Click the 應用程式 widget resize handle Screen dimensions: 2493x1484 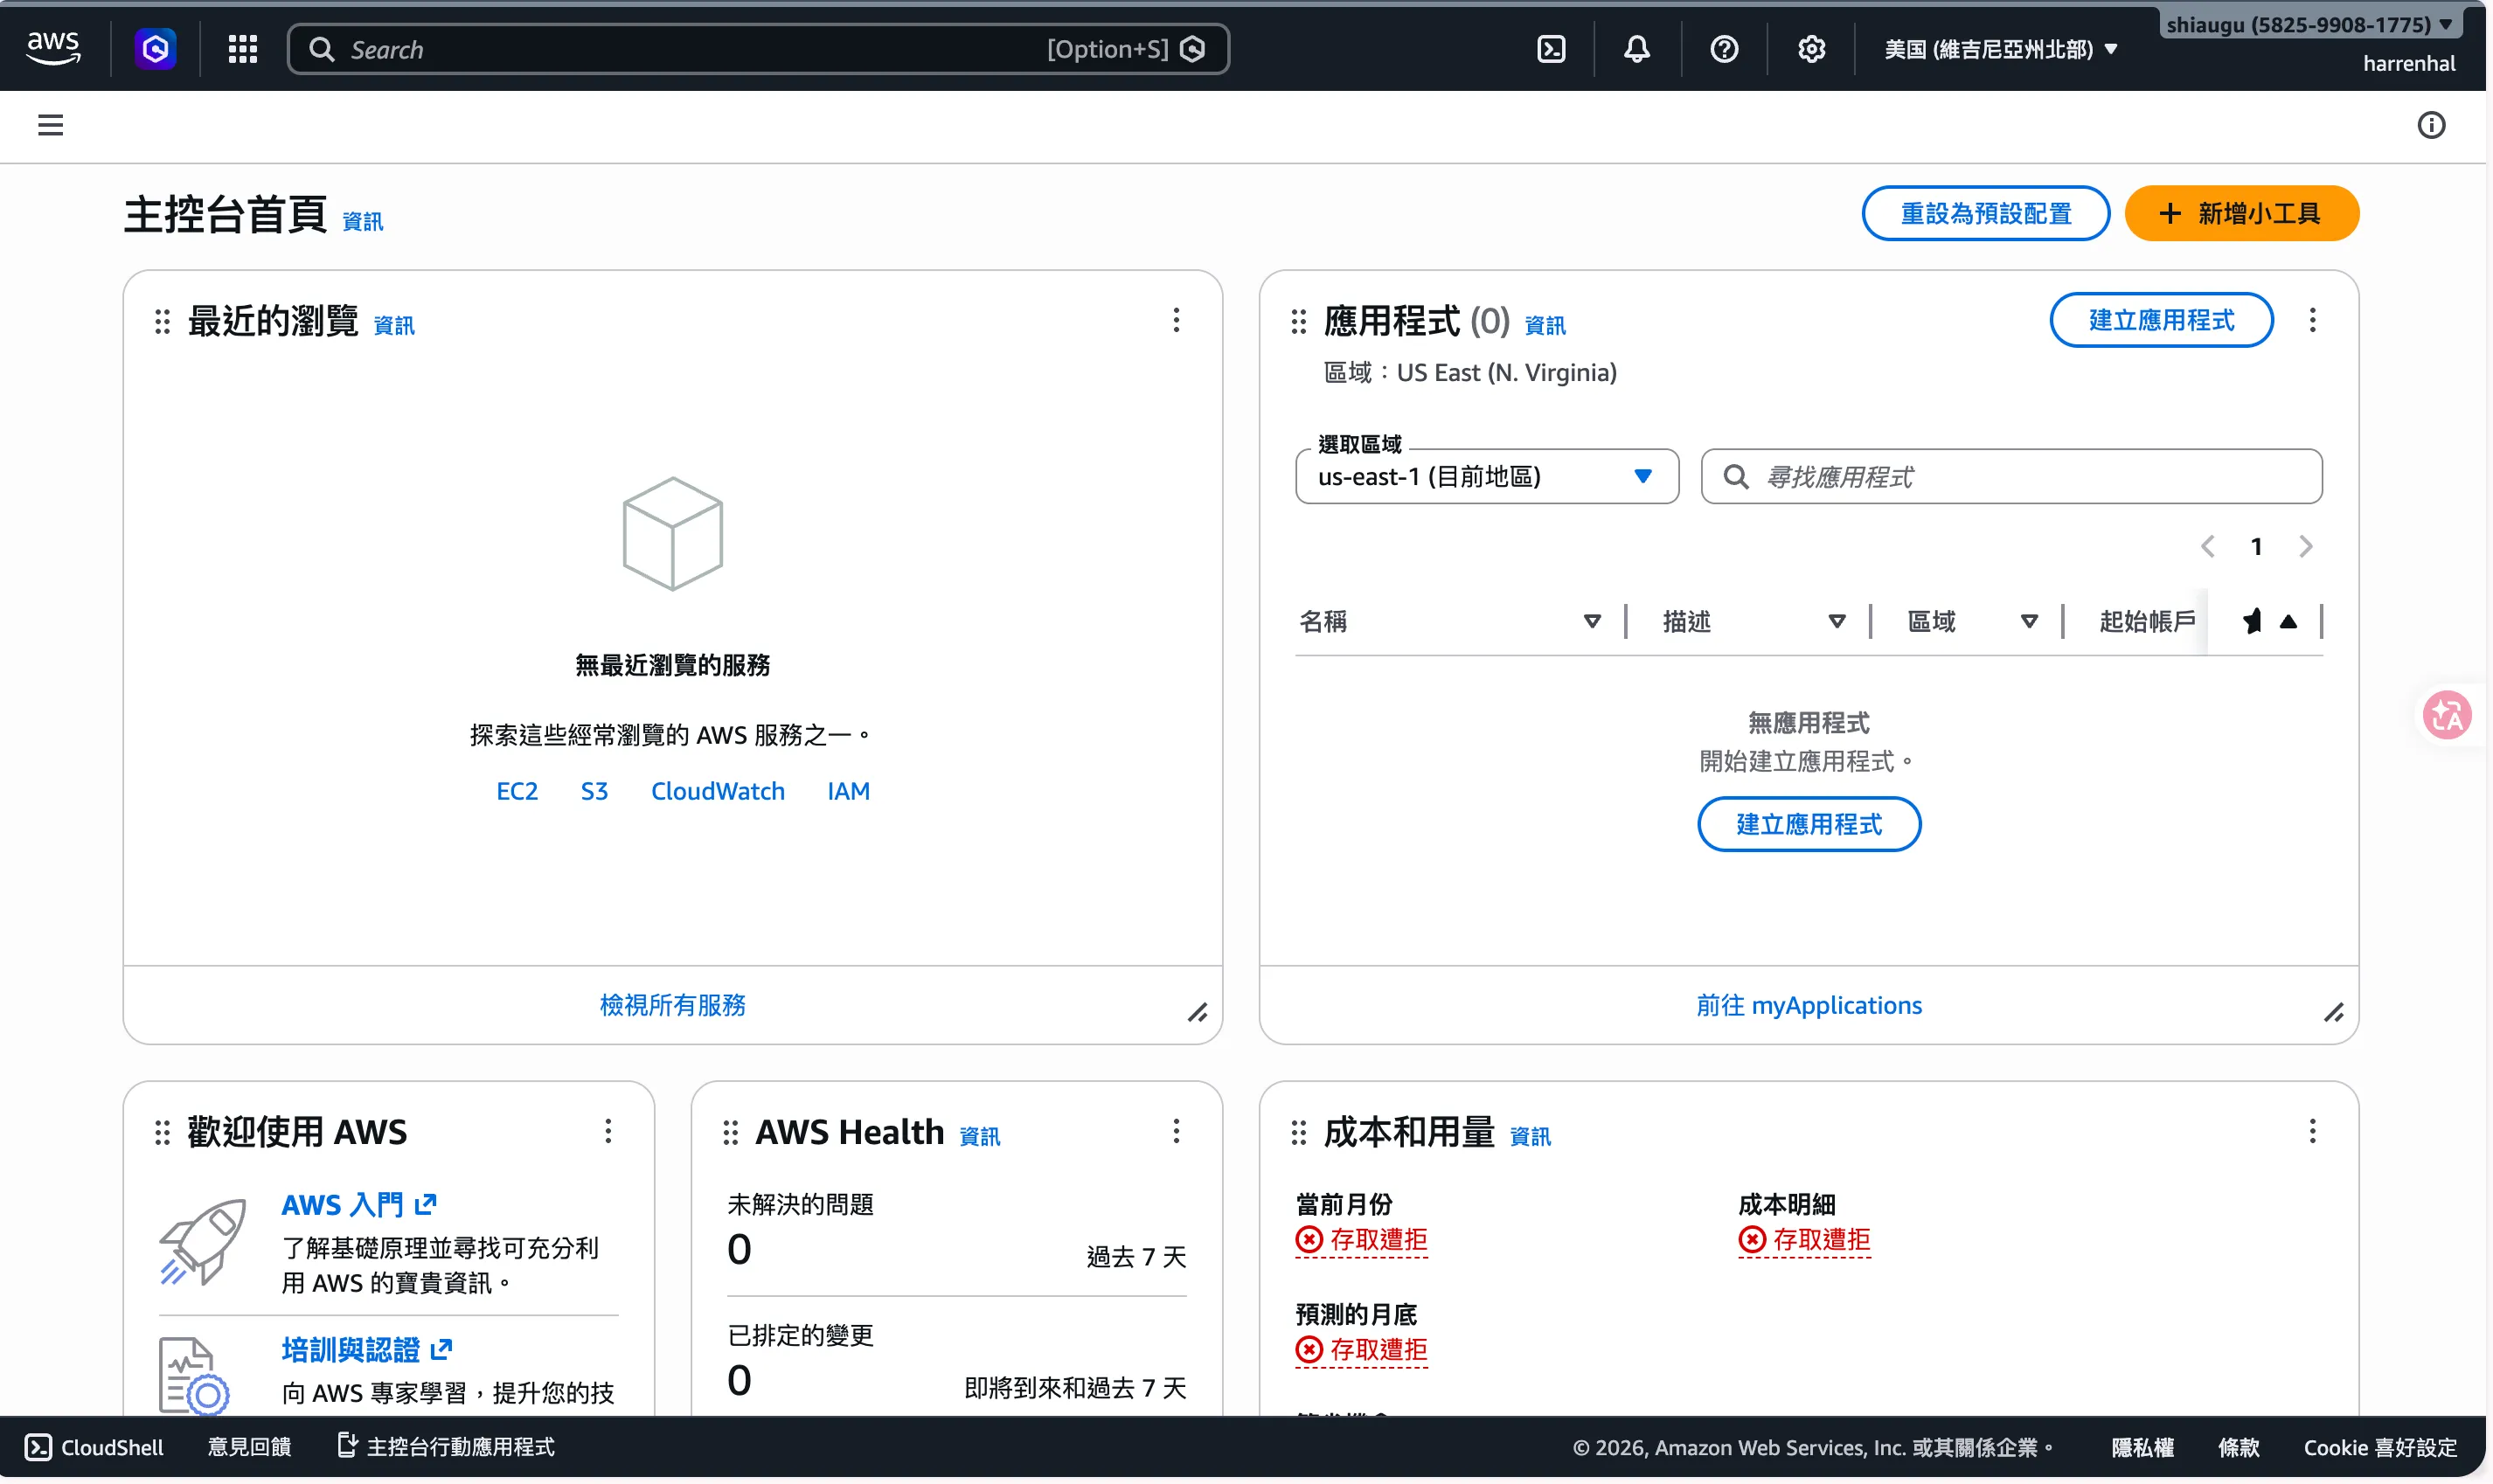coord(2333,1012)
